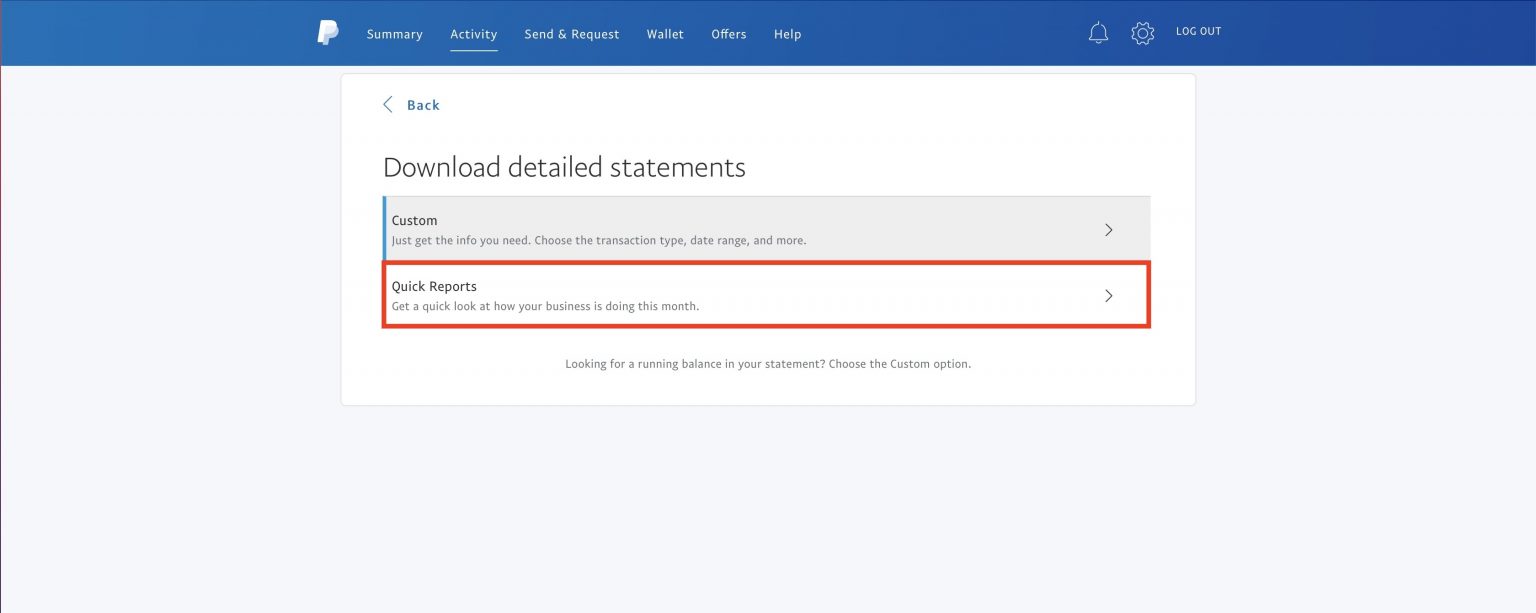Image resolution: width=1536 pixels, height=613 pixels.
Task: Open the Send & Request page
Action: click(571, 34)
